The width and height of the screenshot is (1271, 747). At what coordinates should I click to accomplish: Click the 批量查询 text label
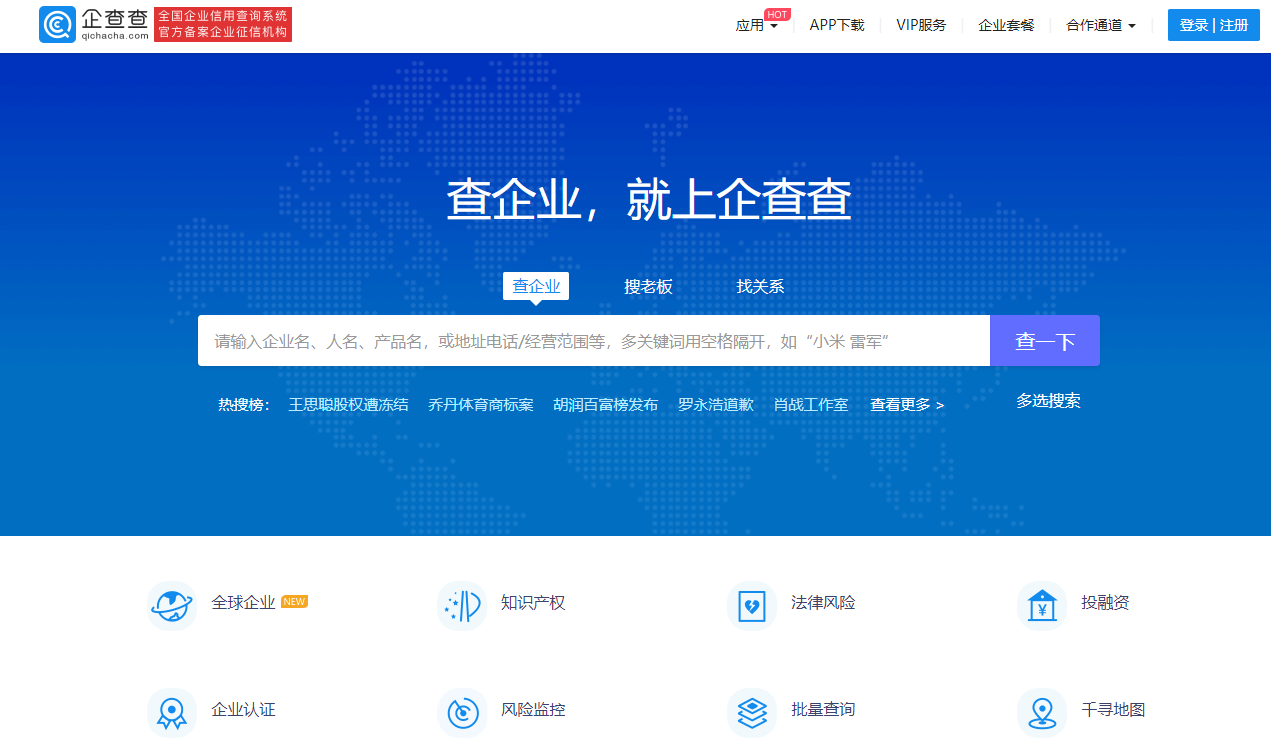tap(823, 710)
